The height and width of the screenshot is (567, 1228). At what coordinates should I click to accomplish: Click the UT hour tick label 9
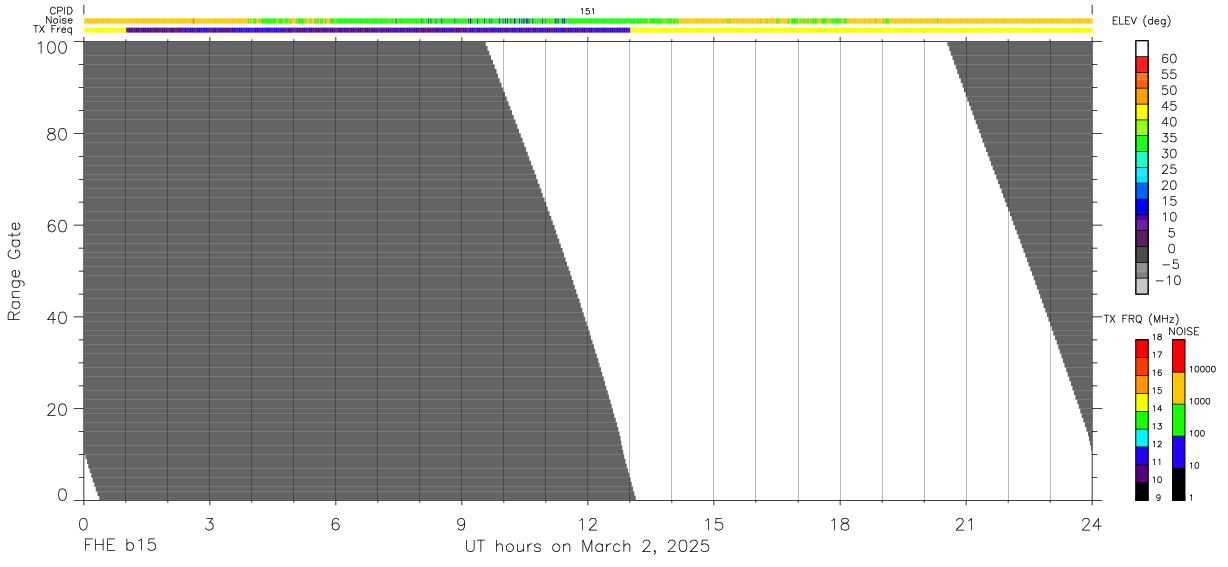click(461, 523)
